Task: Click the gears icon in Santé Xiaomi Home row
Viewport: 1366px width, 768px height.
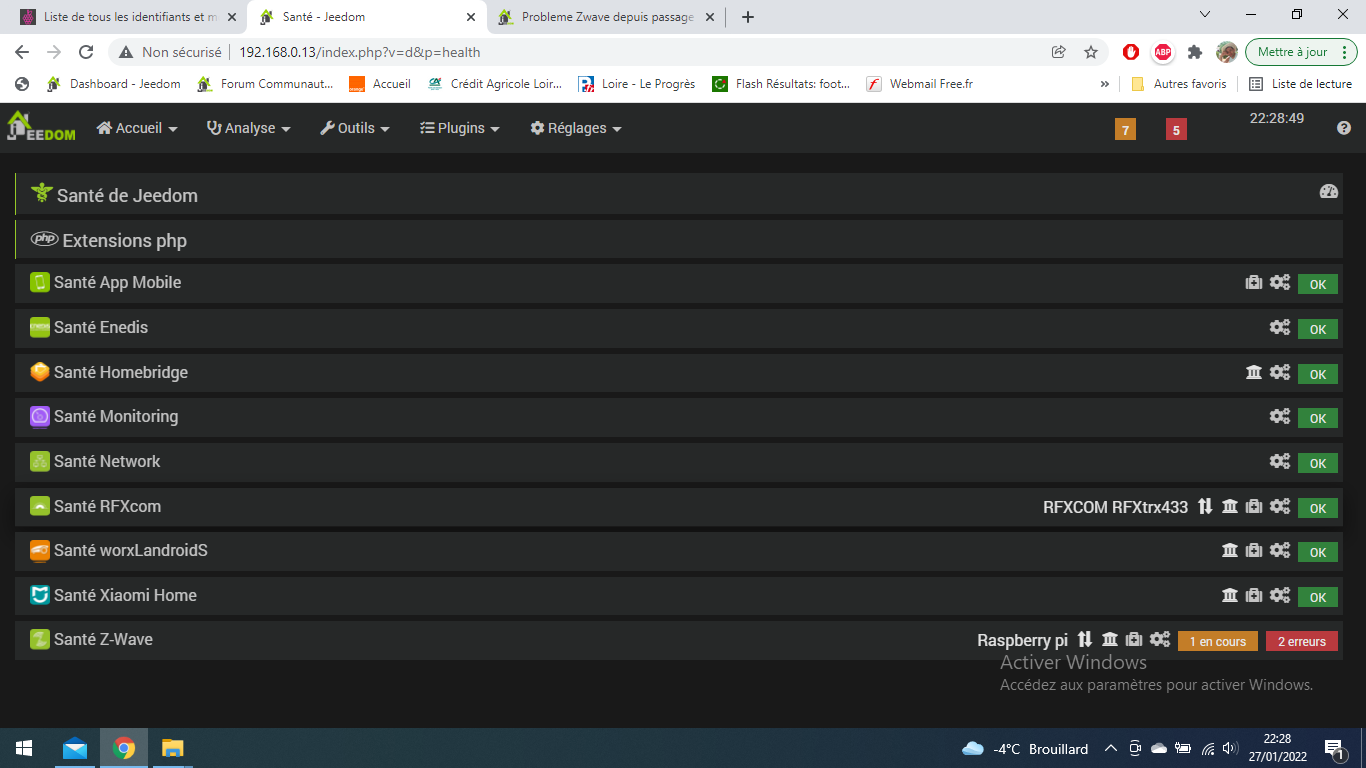Action: click(x=1280, y=595)
